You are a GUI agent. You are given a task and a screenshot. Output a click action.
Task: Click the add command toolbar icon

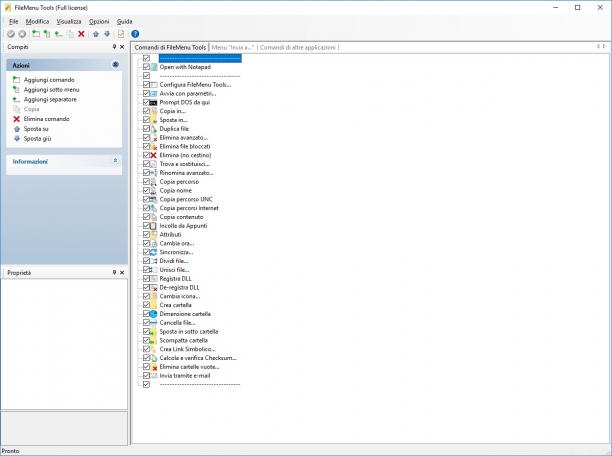(x=36, y=34)
